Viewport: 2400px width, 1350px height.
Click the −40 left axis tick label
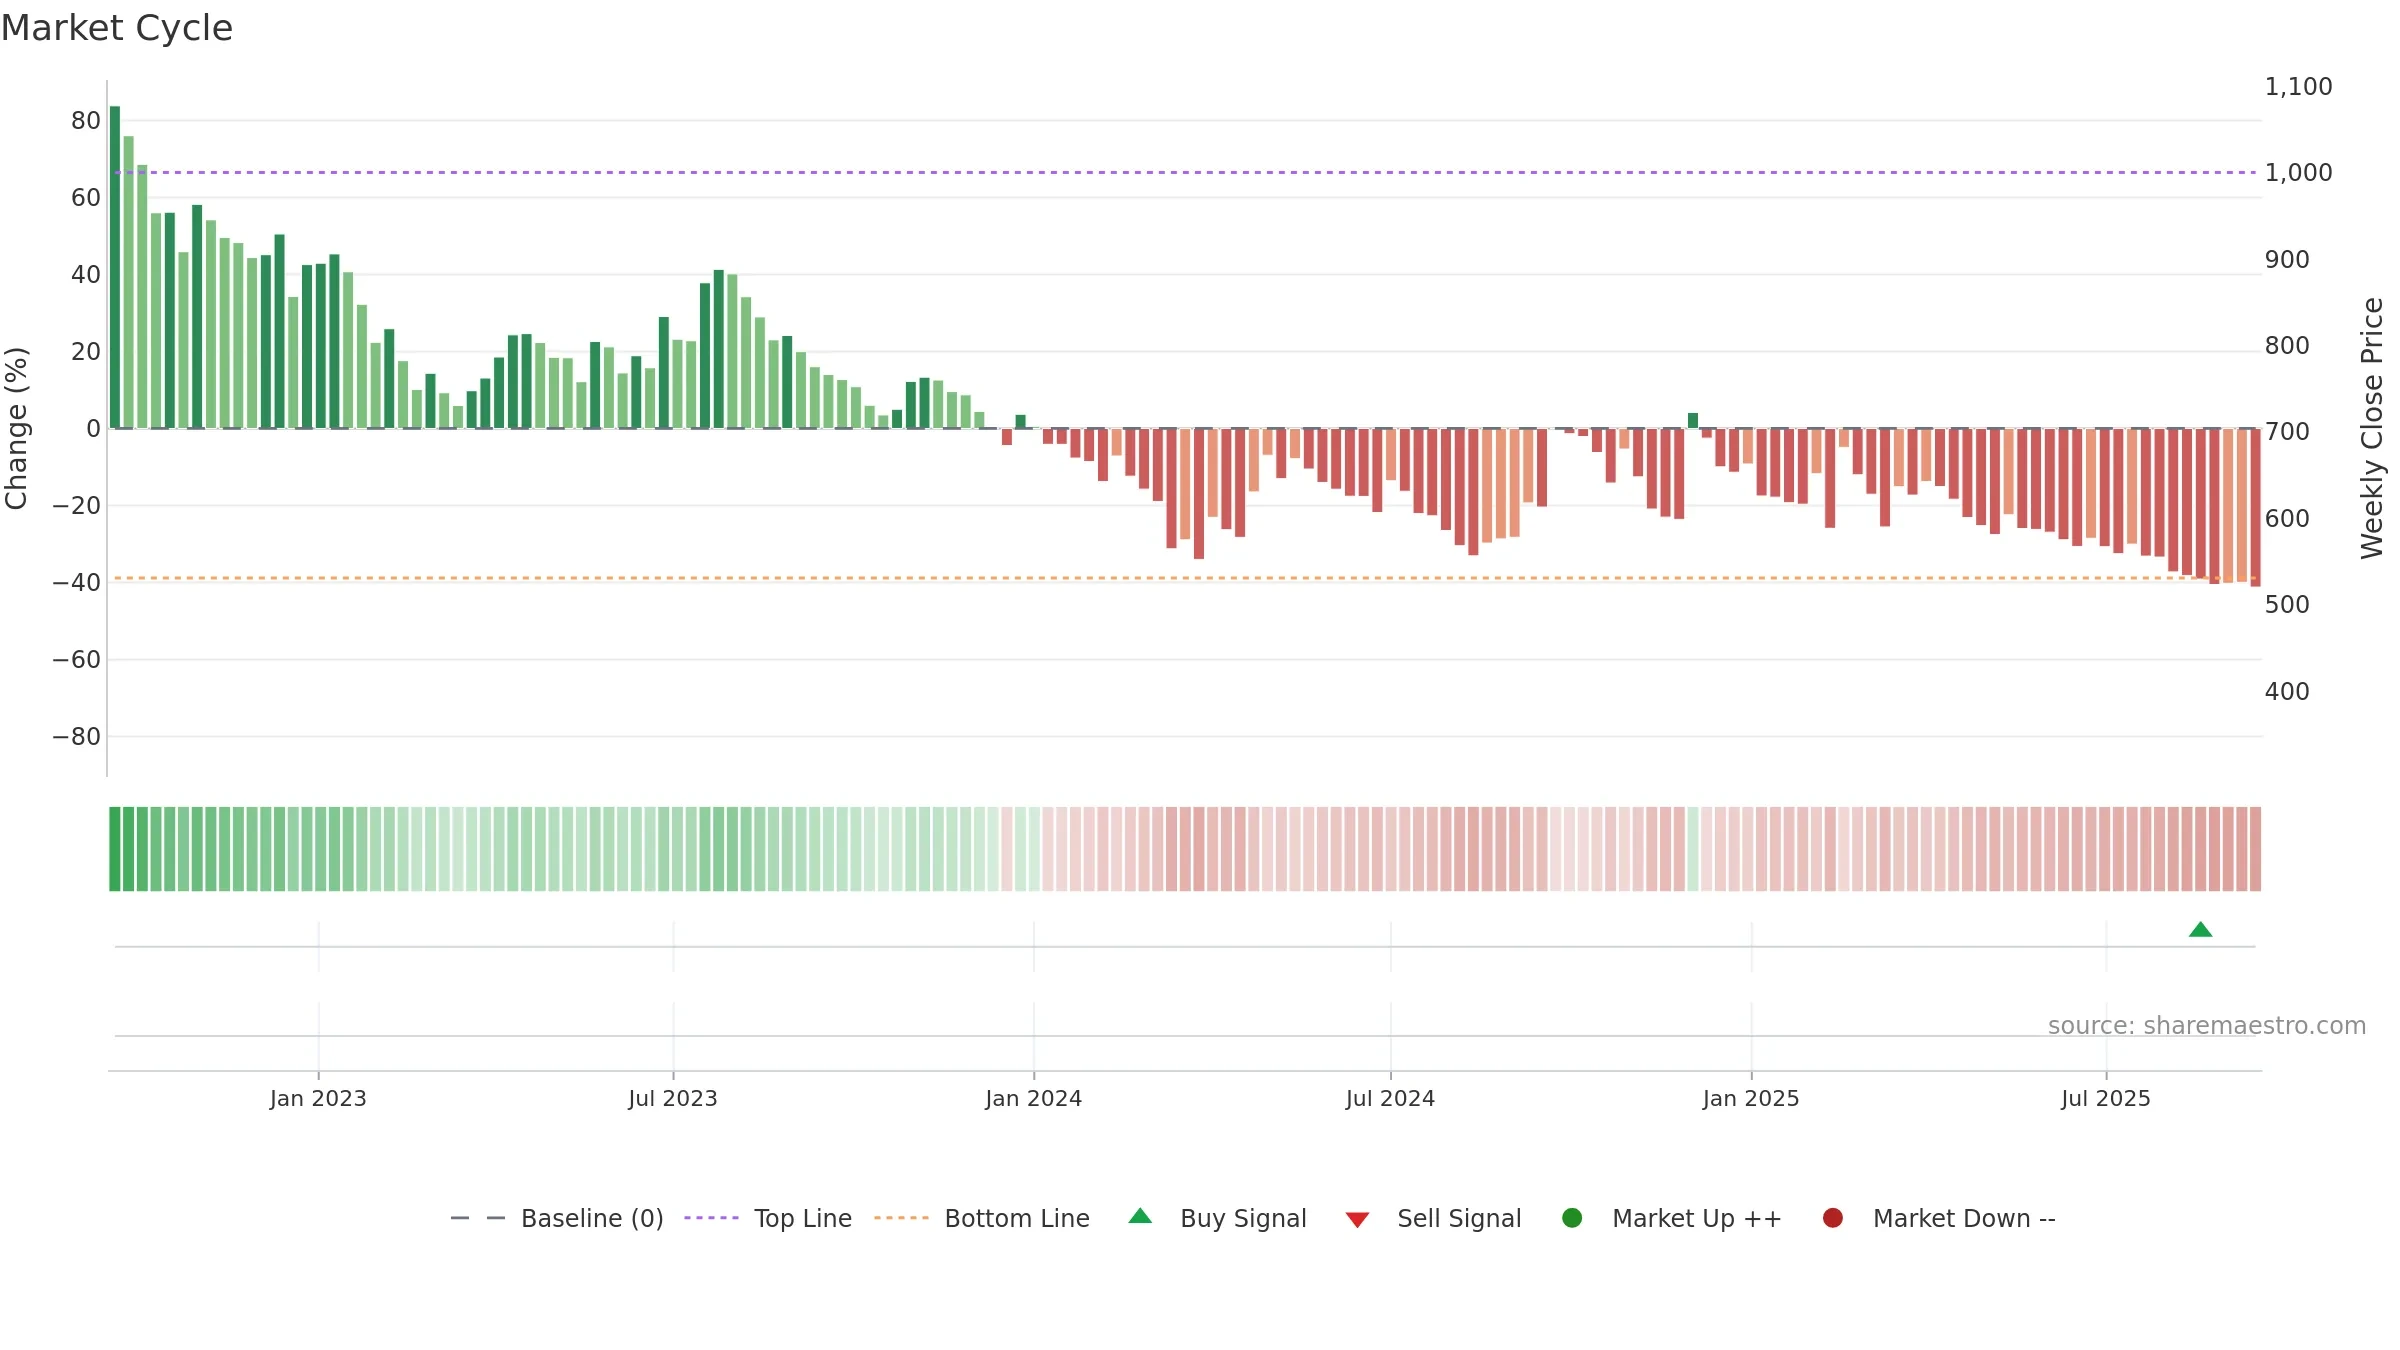77,583
